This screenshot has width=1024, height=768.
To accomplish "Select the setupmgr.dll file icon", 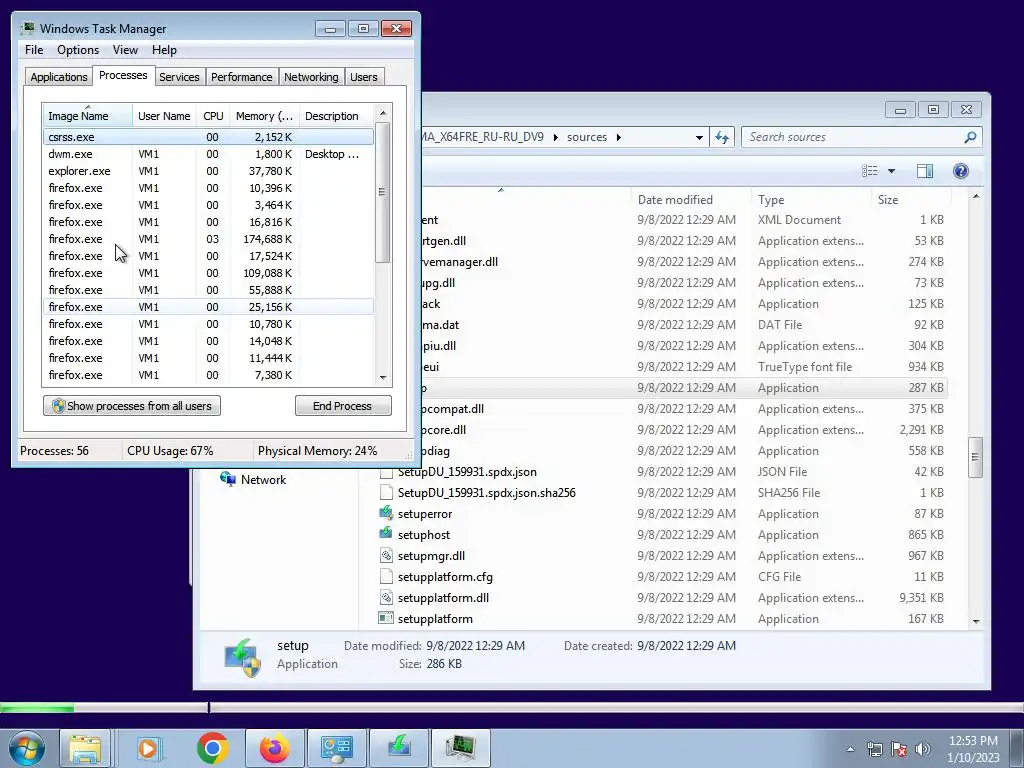I will coord(386,556).
